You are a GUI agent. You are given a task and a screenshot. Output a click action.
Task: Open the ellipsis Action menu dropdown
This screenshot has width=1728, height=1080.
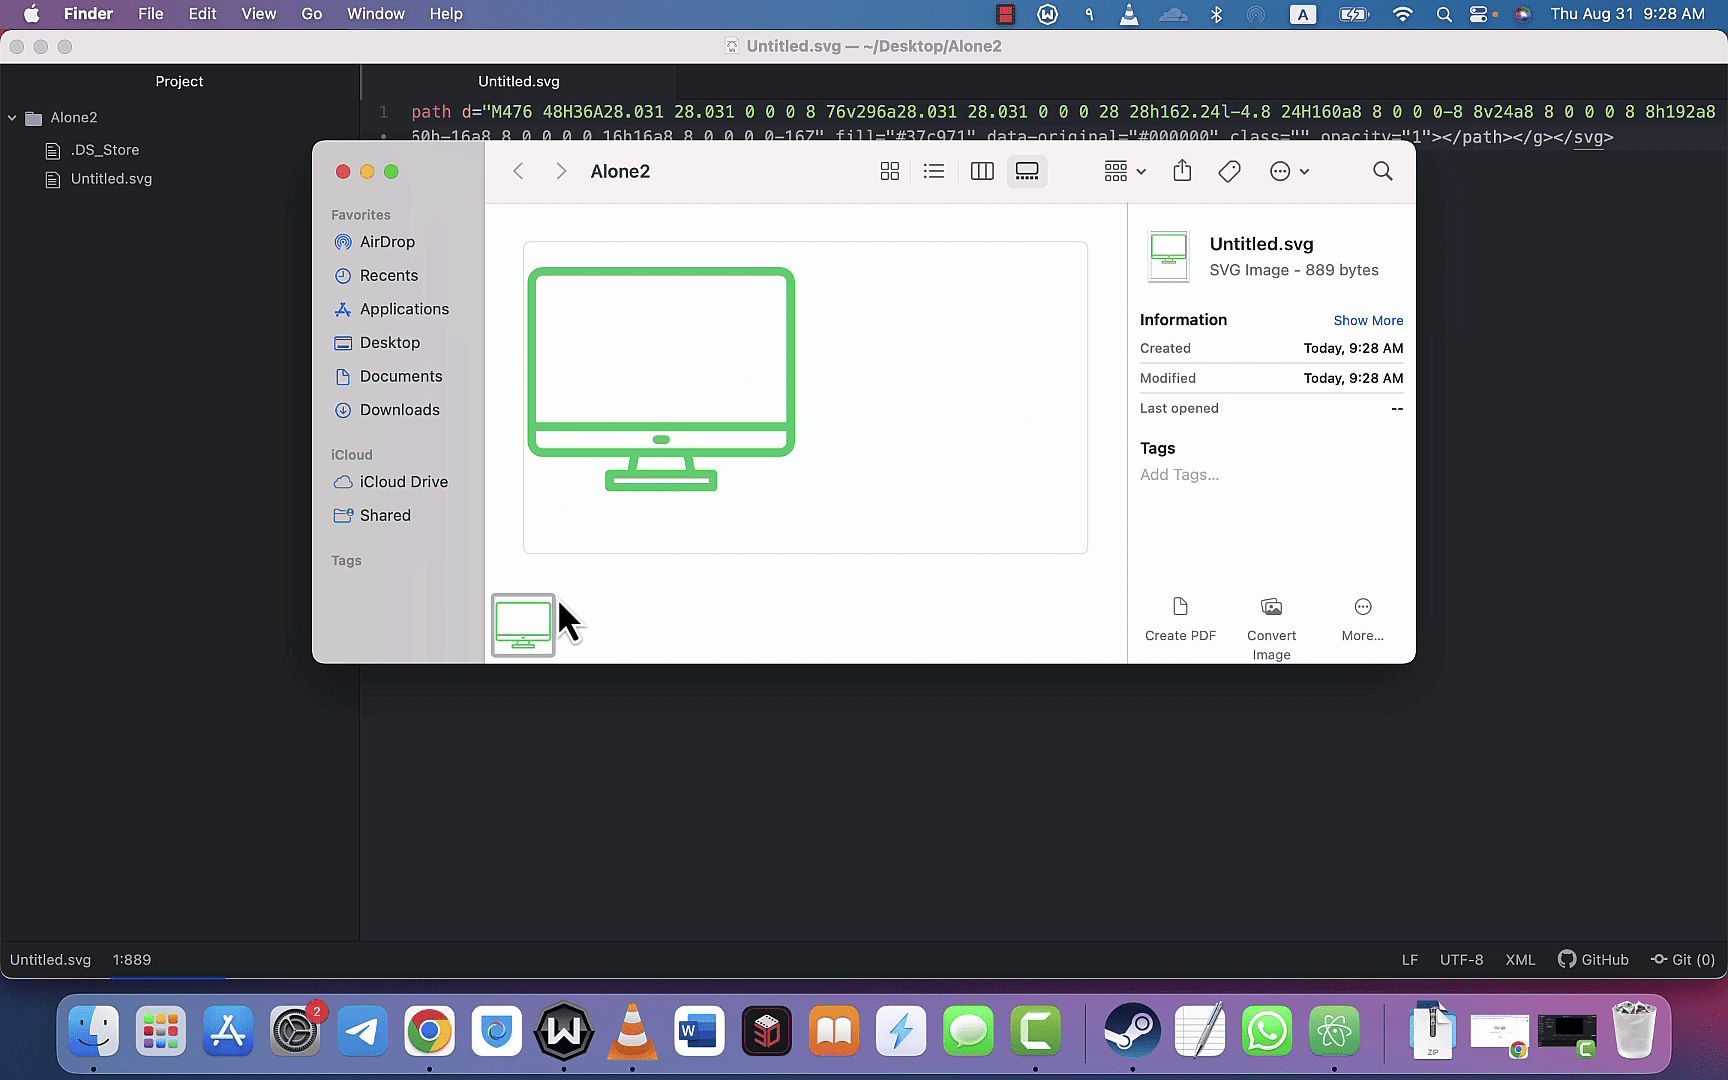coord(1289,172)
